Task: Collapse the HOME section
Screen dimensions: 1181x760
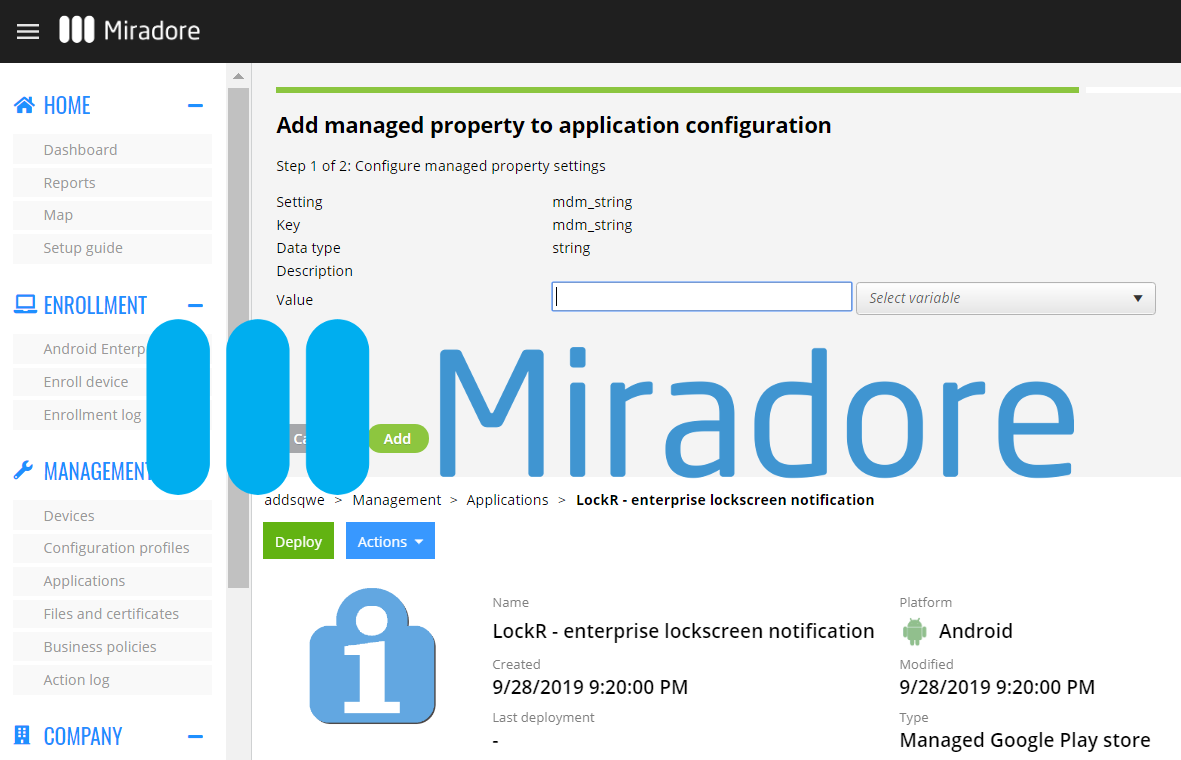Action: point(195,105)
